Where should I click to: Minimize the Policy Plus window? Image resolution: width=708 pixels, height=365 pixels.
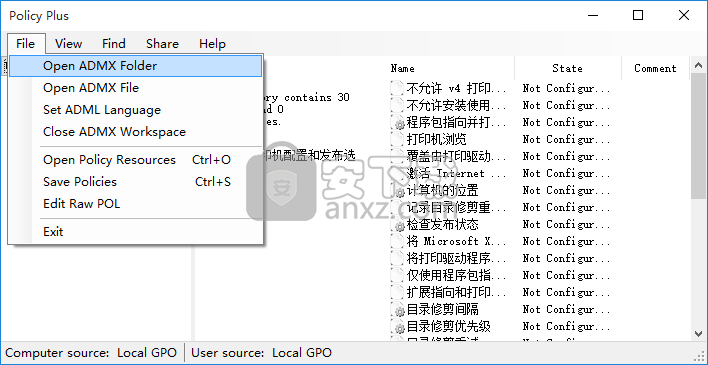pos(592,15)
